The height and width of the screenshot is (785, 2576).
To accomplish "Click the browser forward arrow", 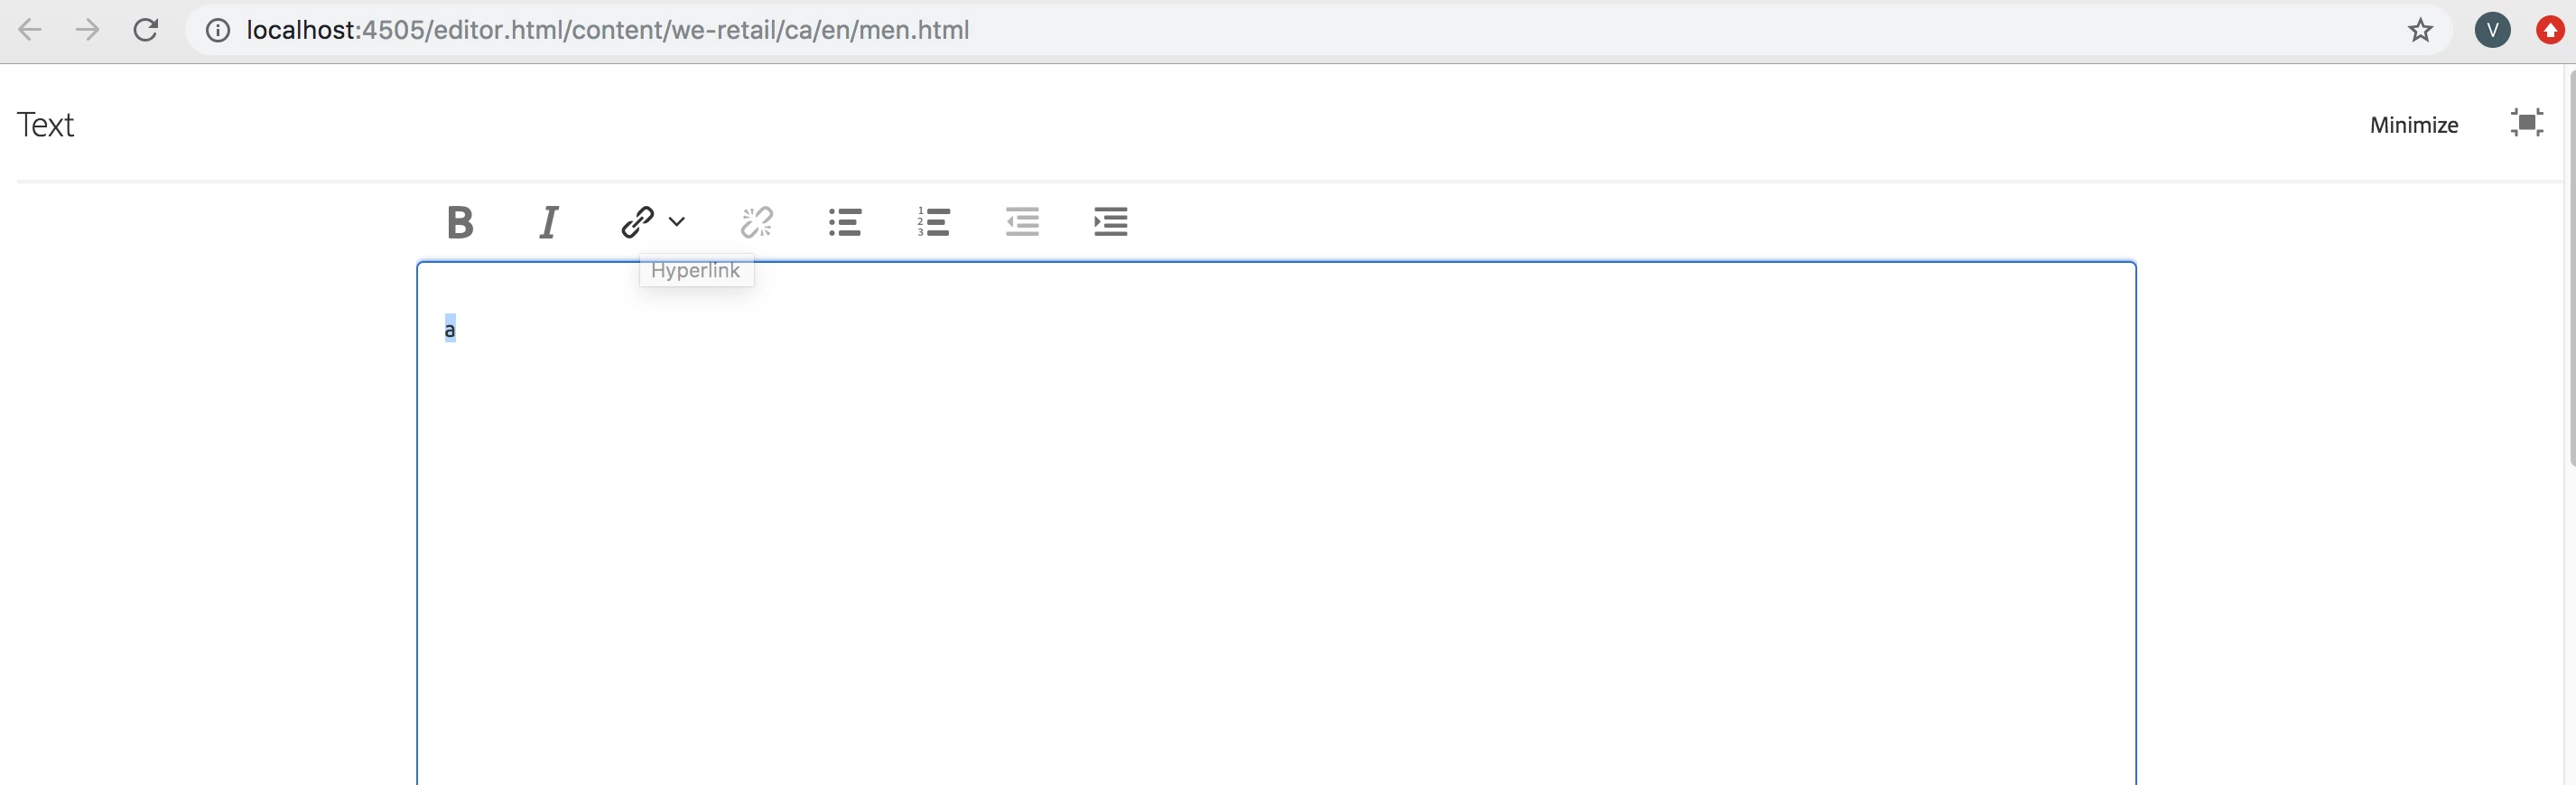I will [88, 30].
